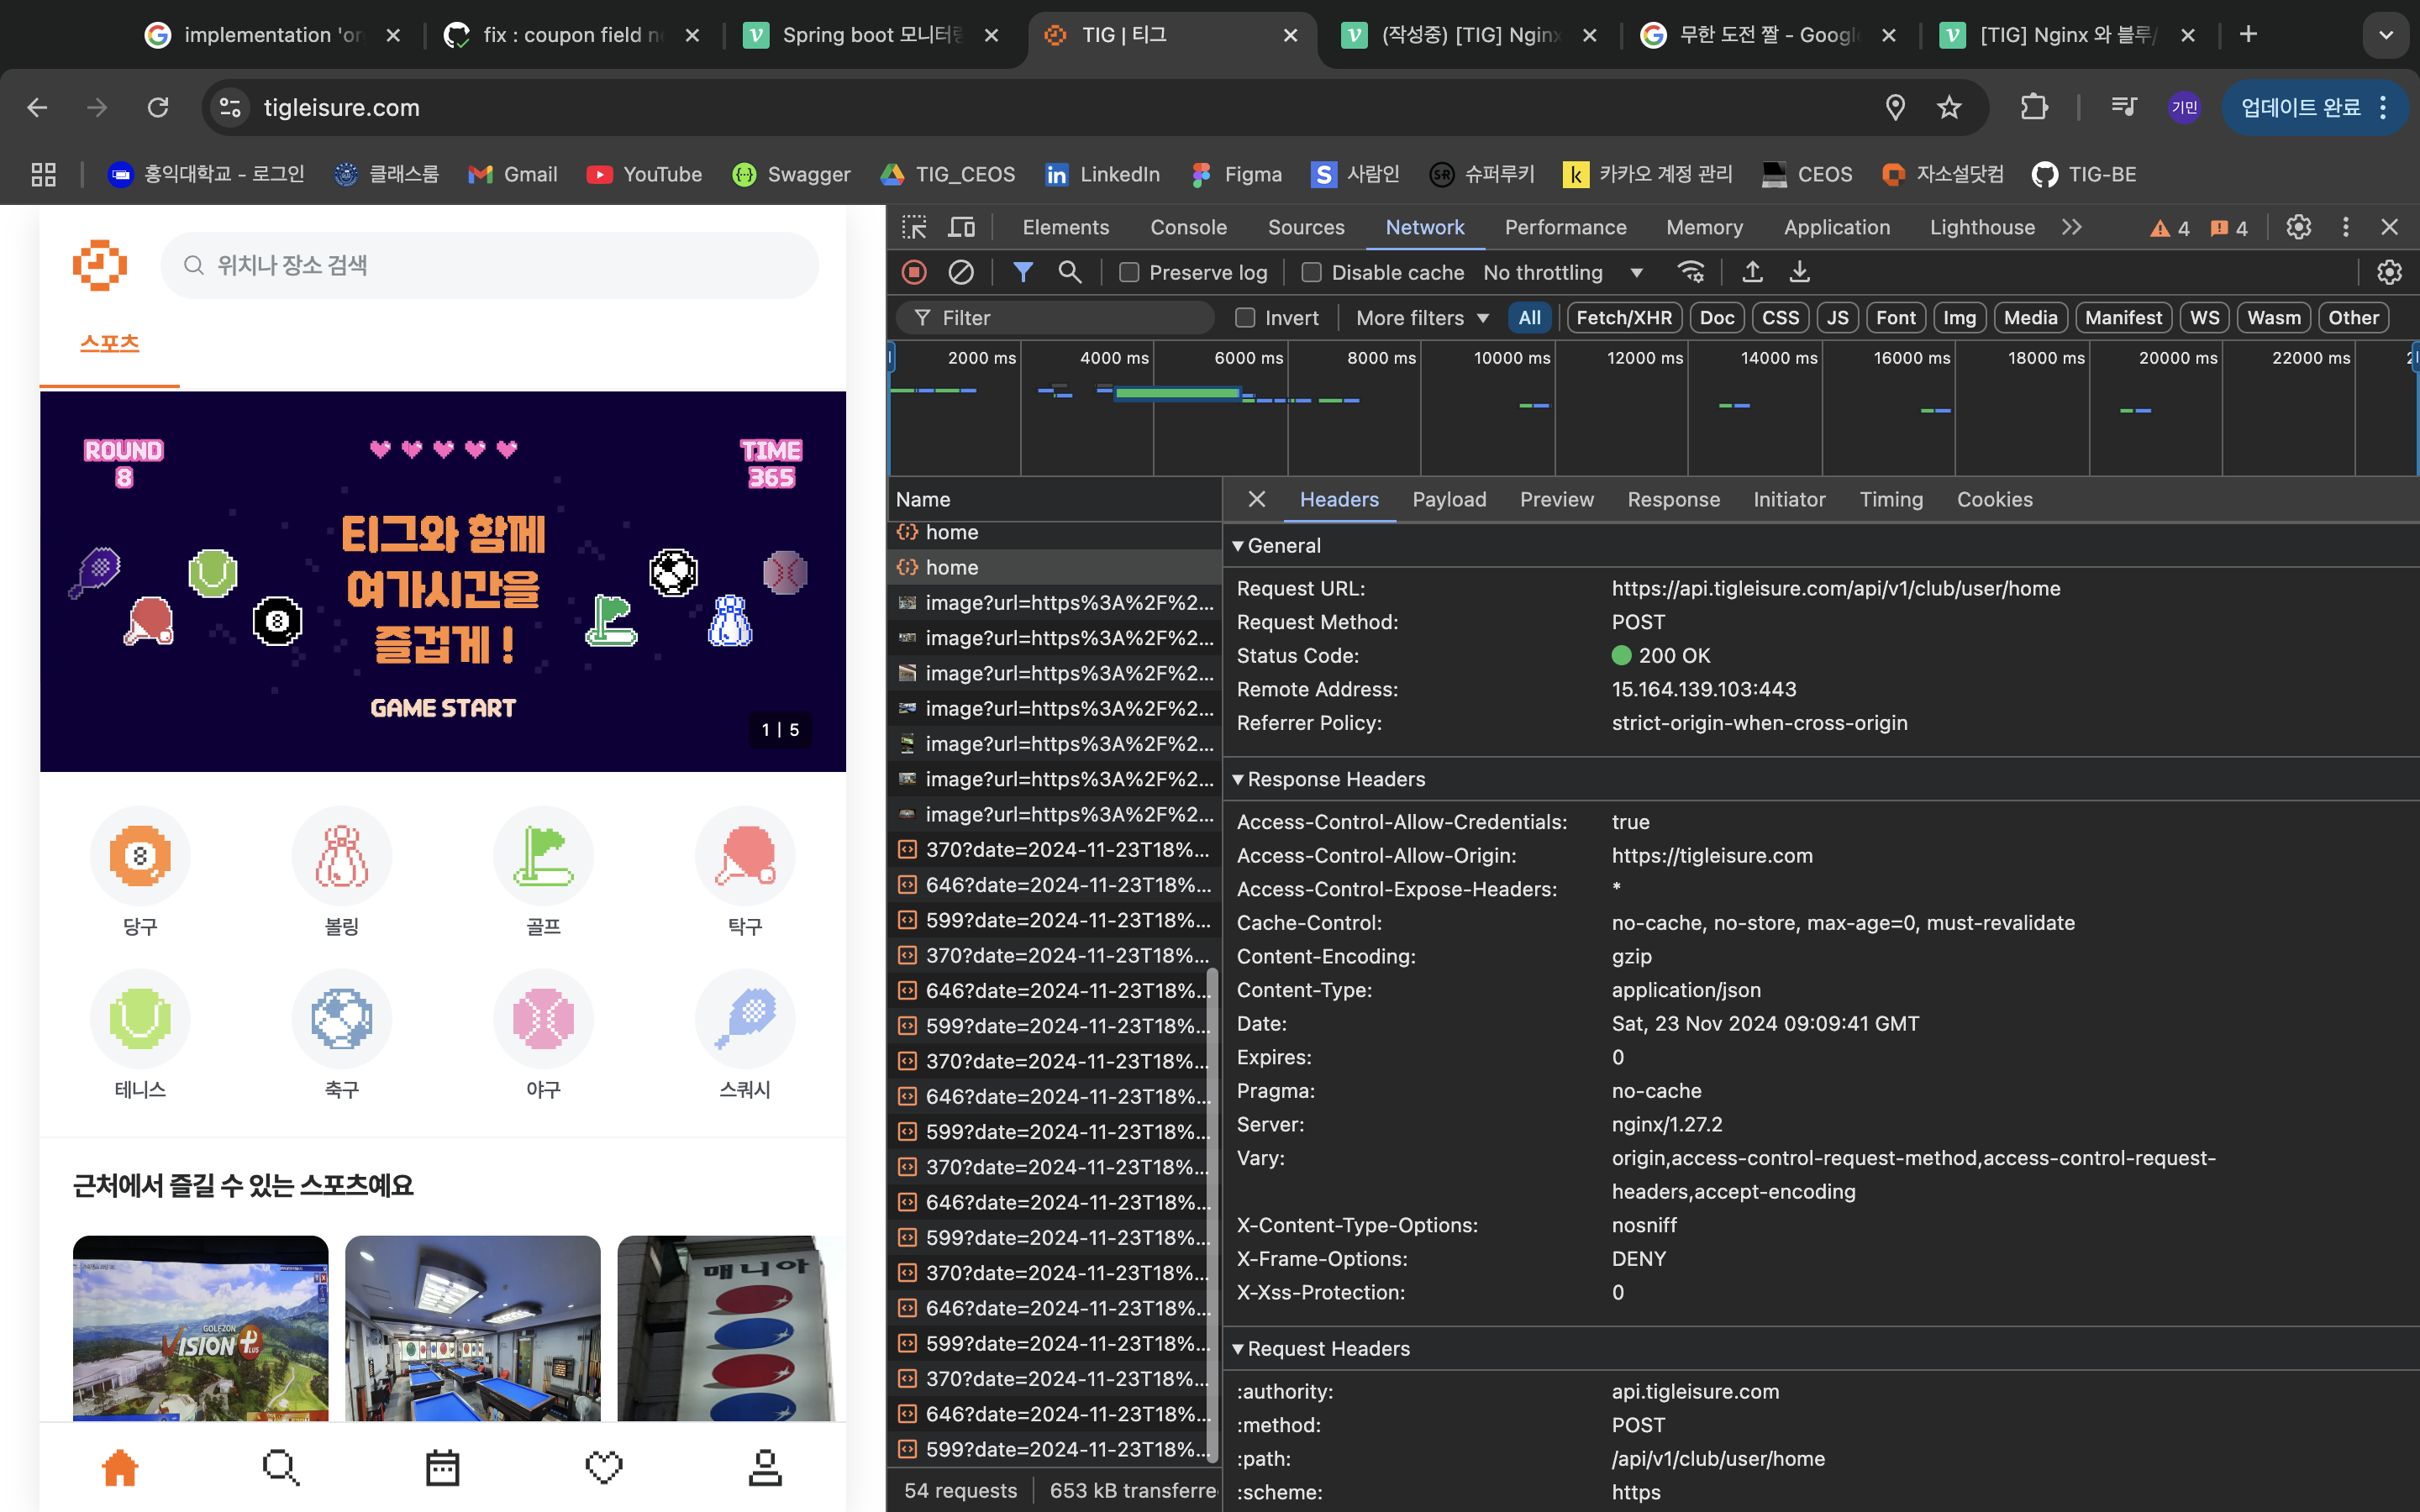Image resolution: width=2420 pixels, height=1512 pixels.
Task: Check the Disable cache checkbox
Action: coord(1311,273)
